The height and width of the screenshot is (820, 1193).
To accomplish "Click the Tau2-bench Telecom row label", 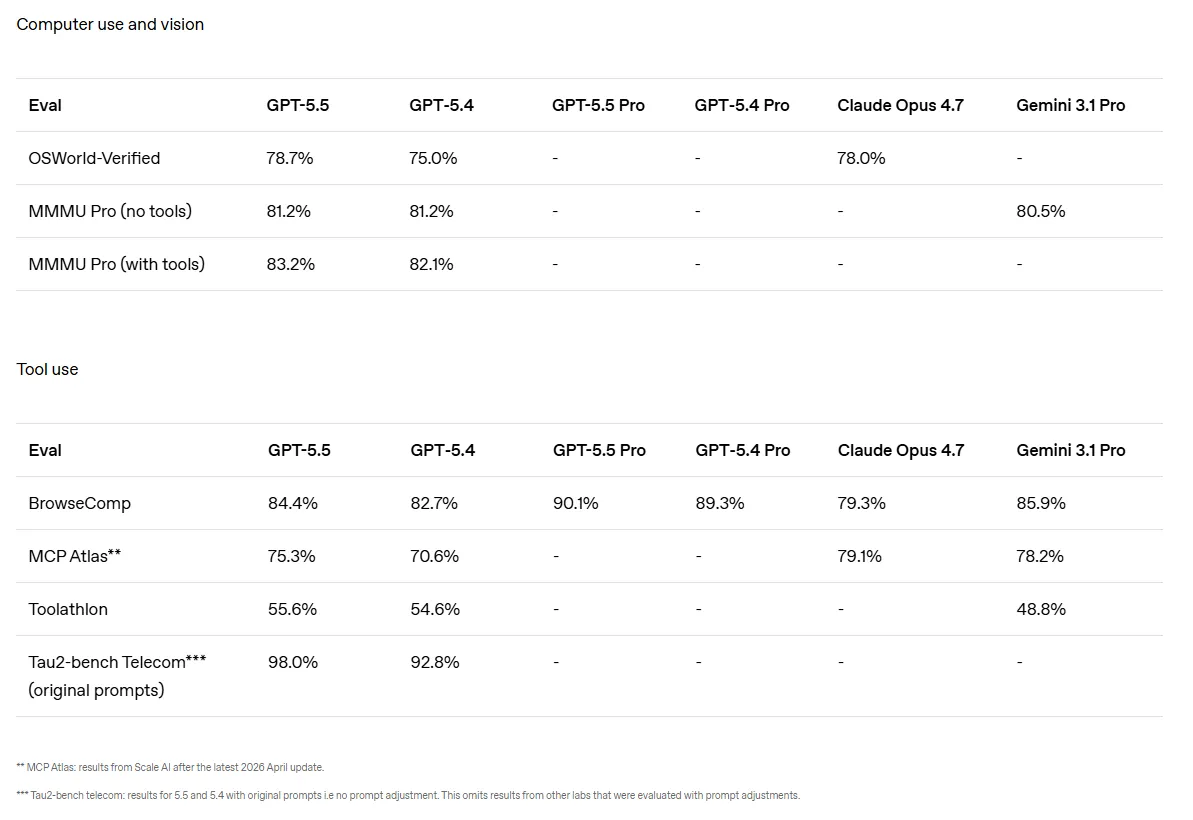I will [117, 676].
